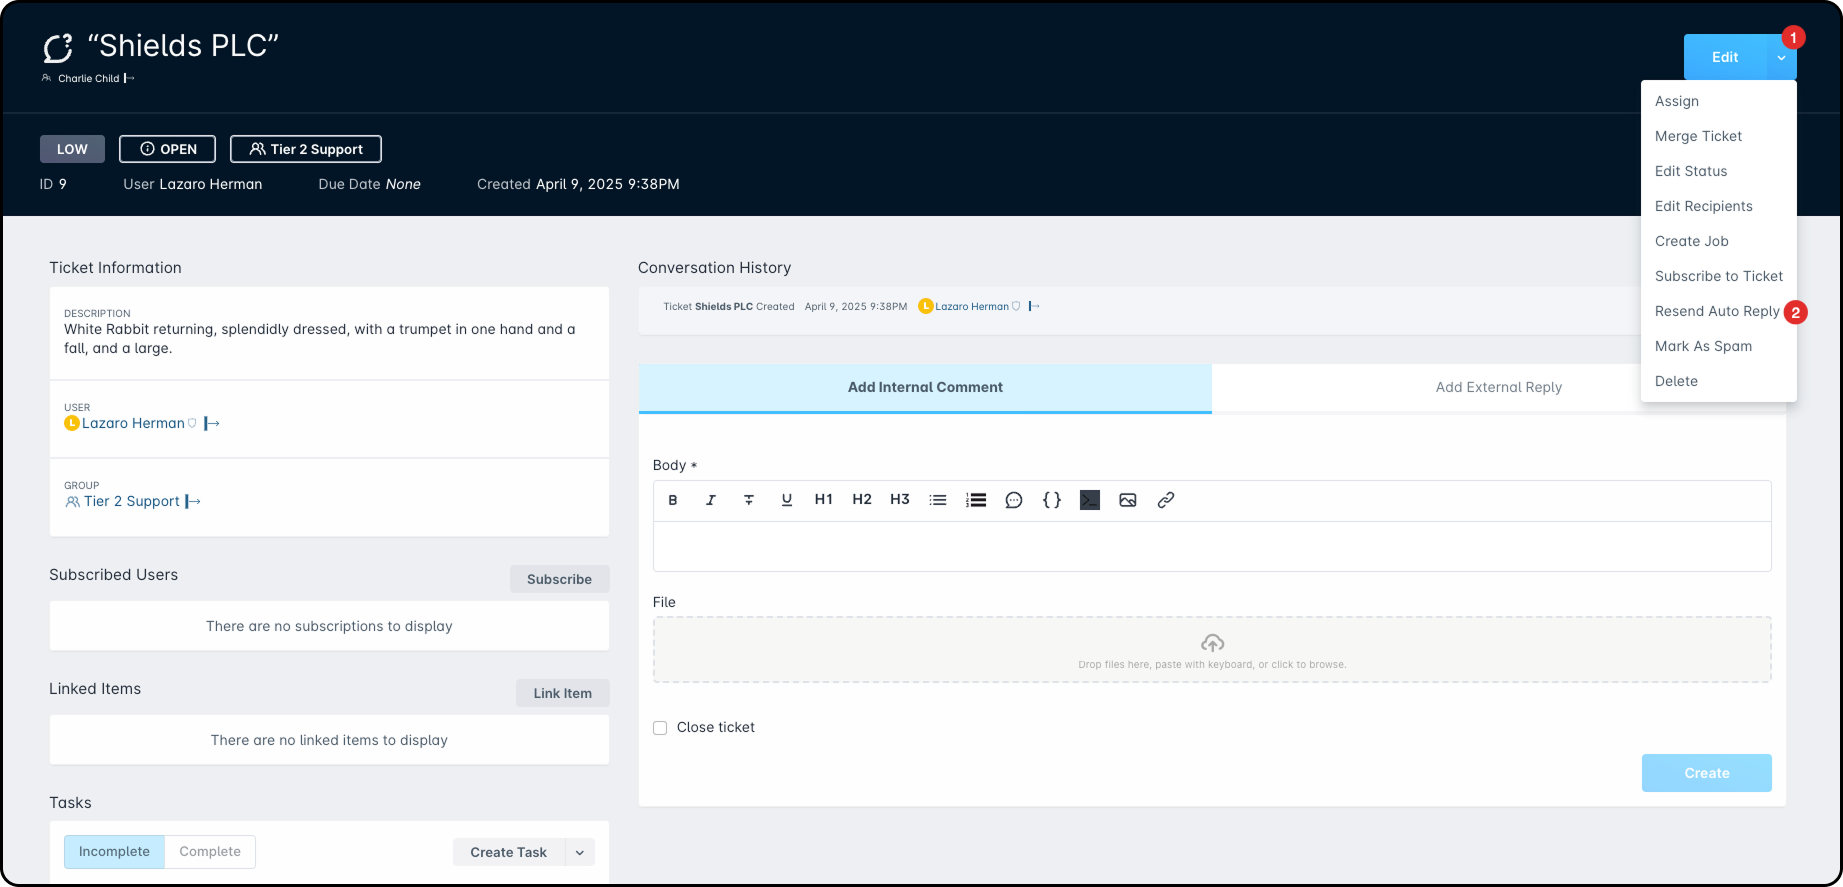The height and width of the screenshot is (887, 1843).
Task: Select Assign from the Edit menu
Action: tap(1718, 101)
